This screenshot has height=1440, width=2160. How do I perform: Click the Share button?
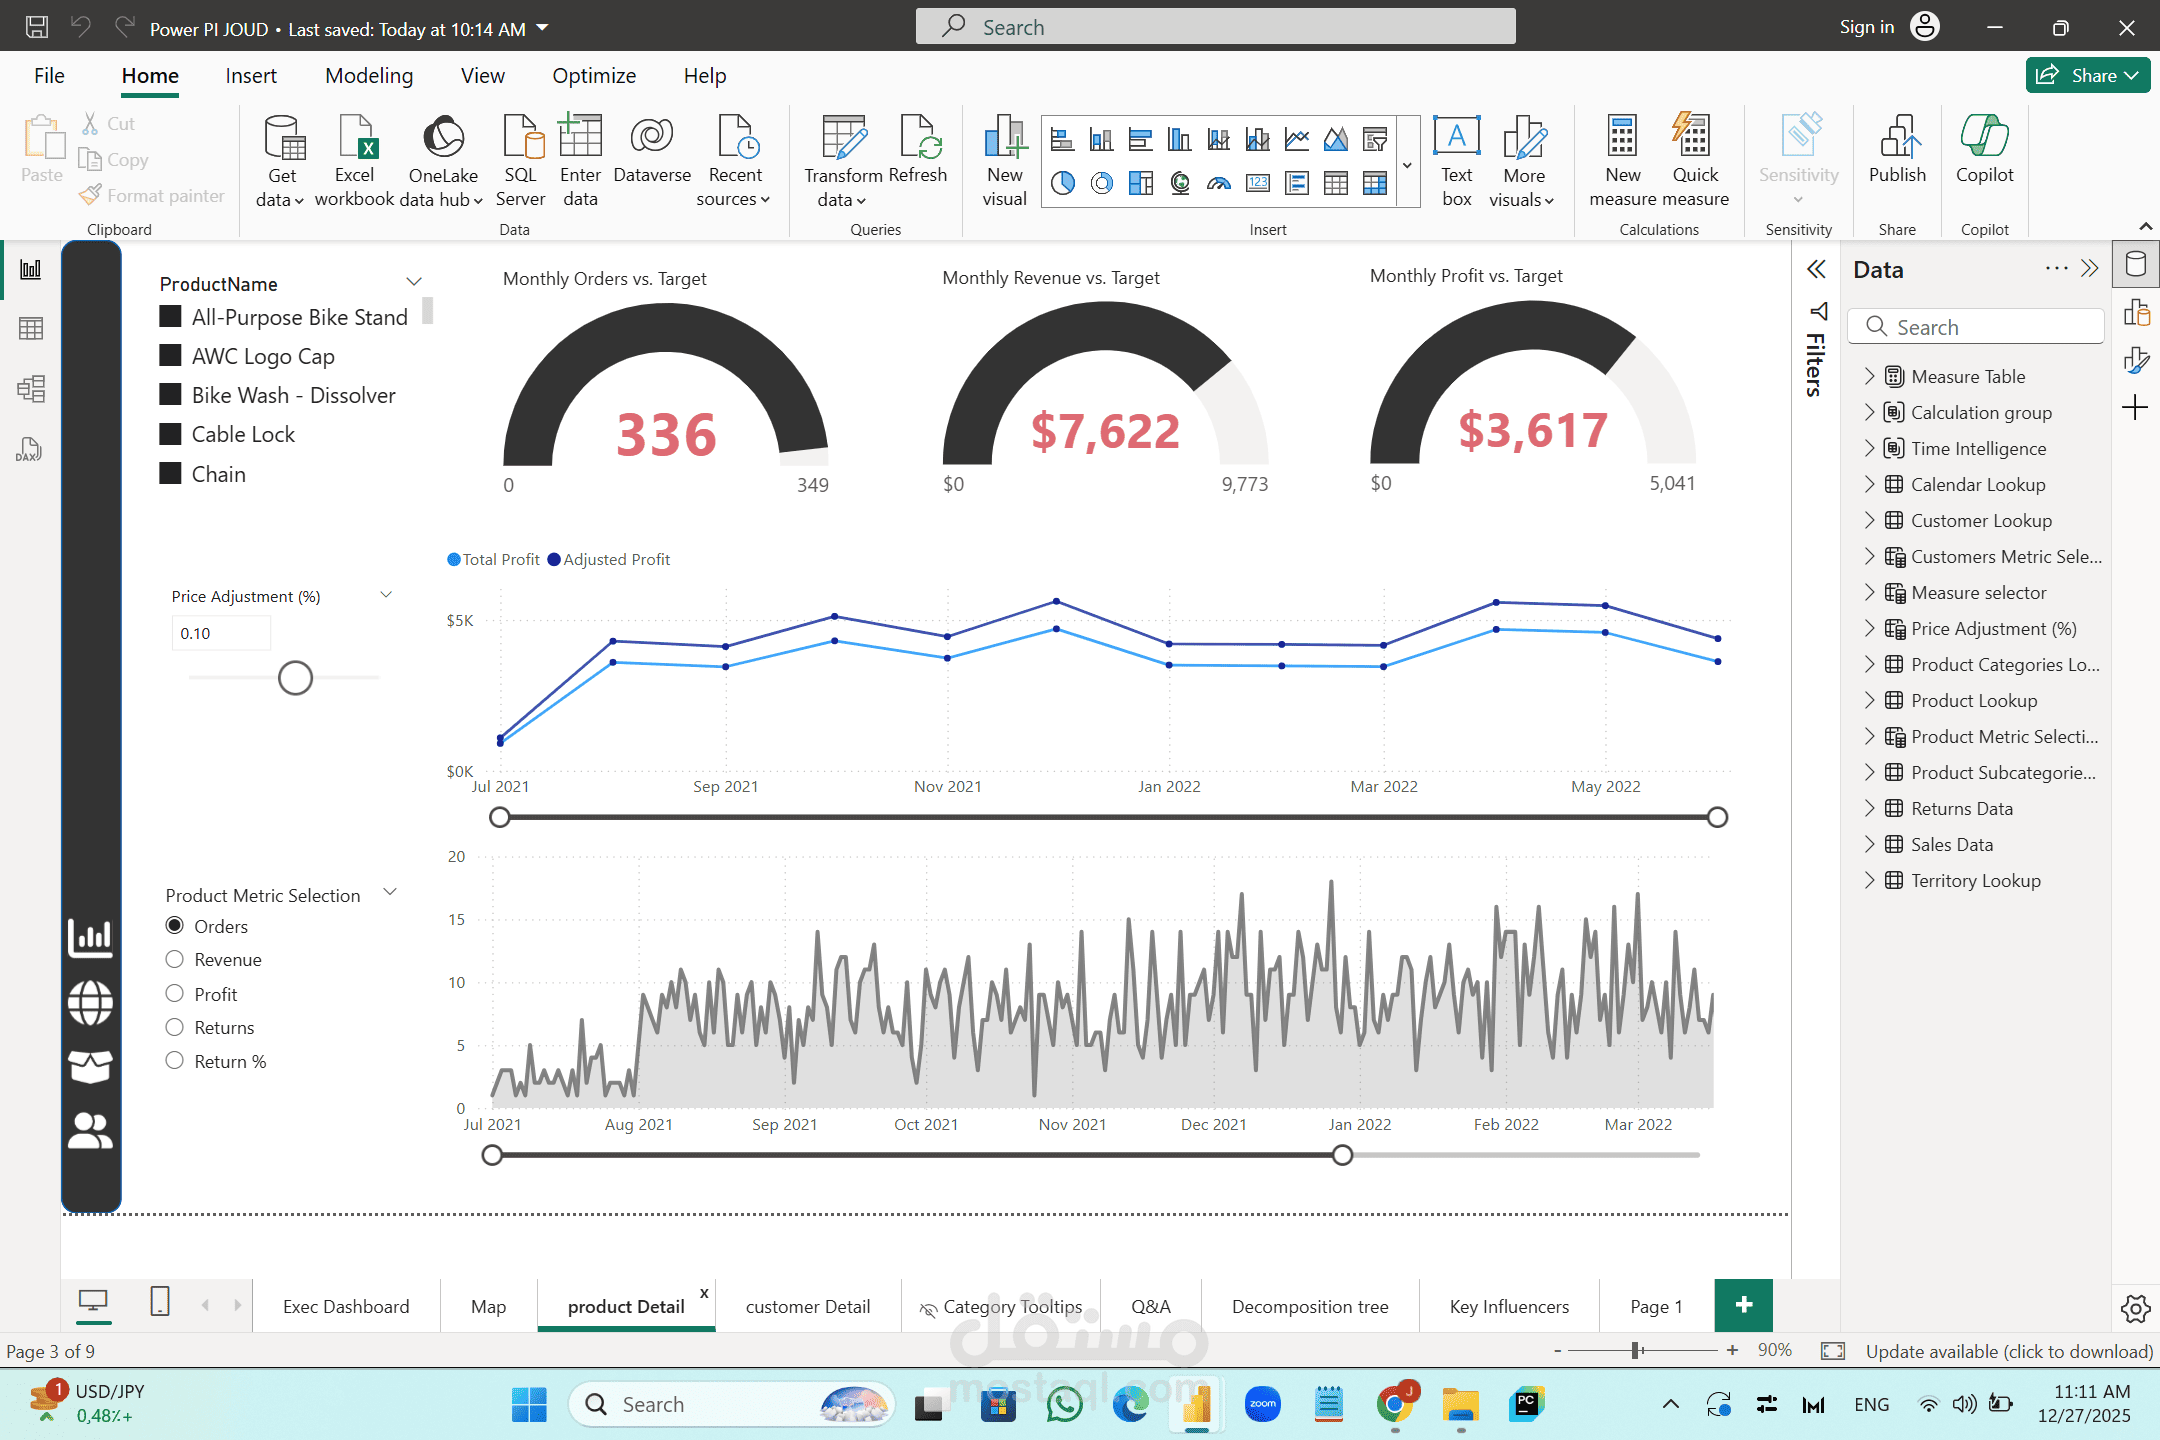pos(2087,76)
